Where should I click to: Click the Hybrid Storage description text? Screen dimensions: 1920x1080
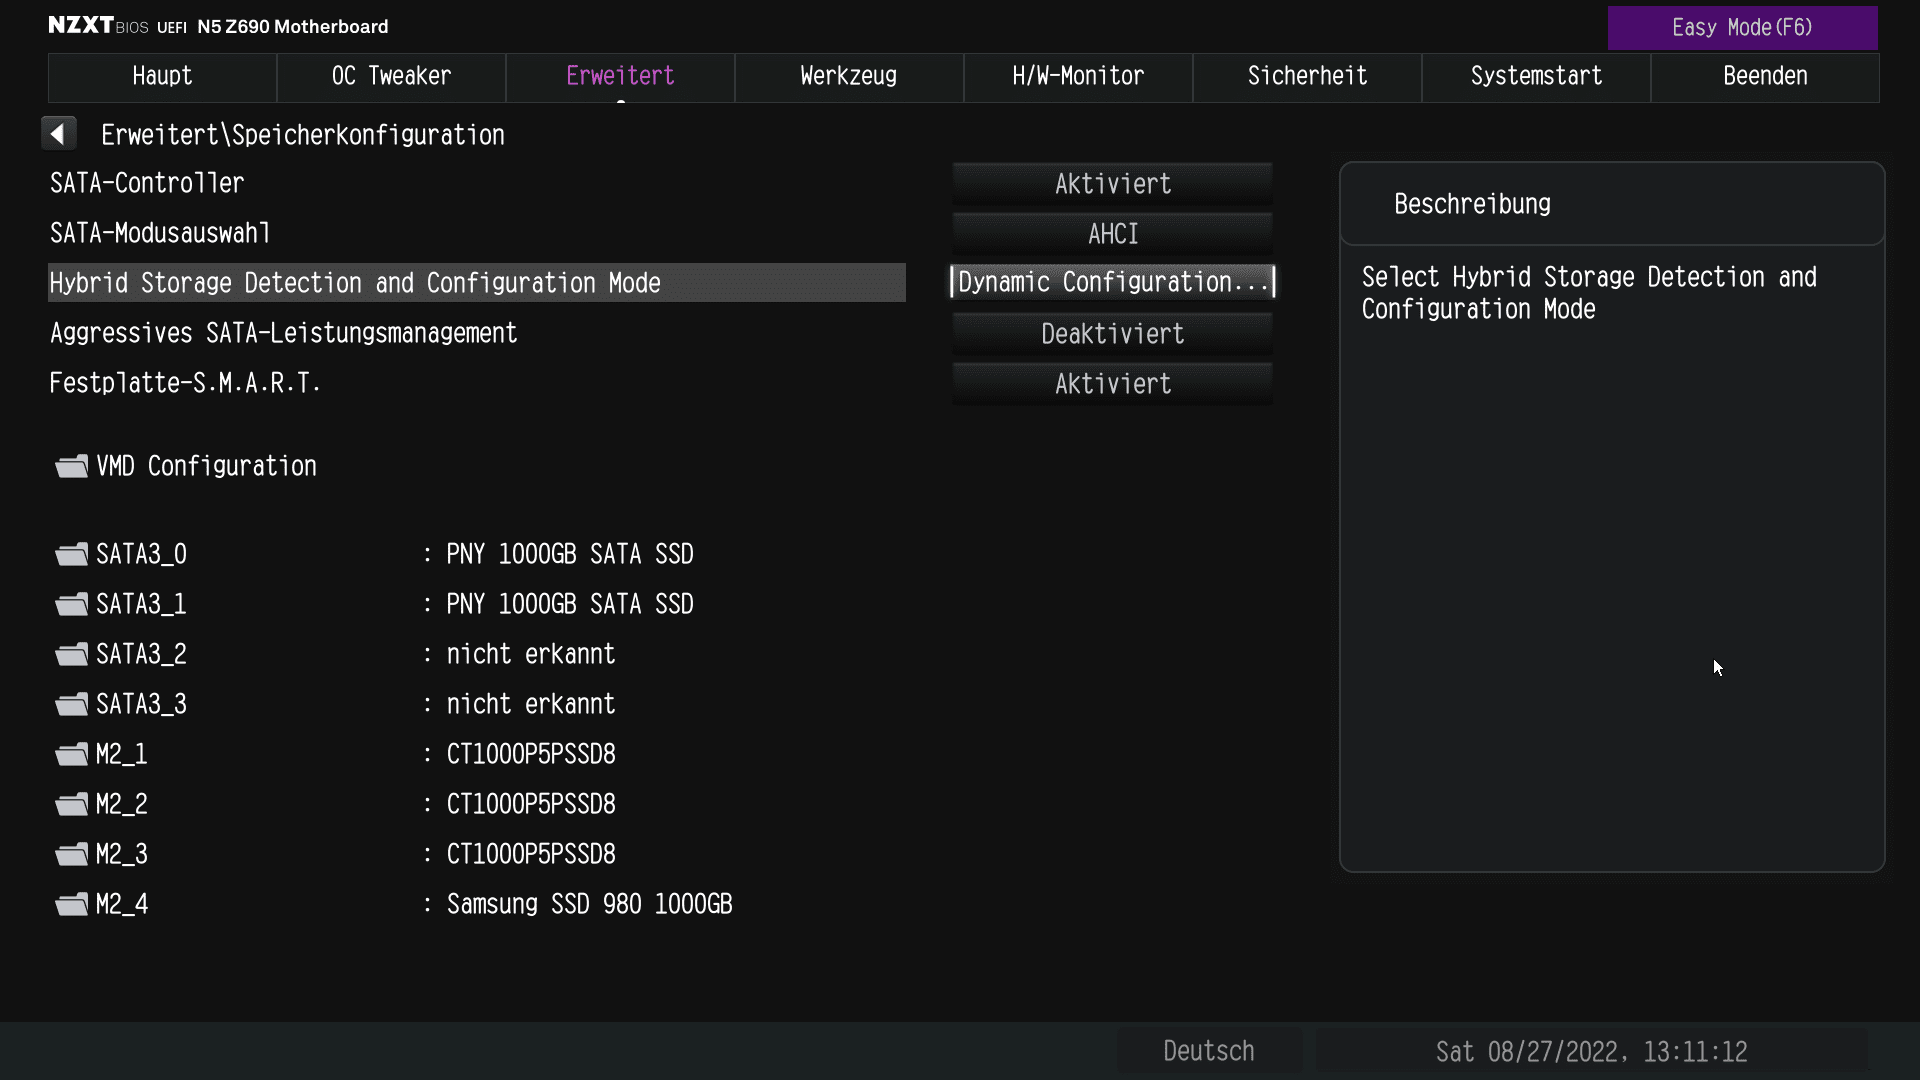pyautogui.click(x=1589, y=293)
